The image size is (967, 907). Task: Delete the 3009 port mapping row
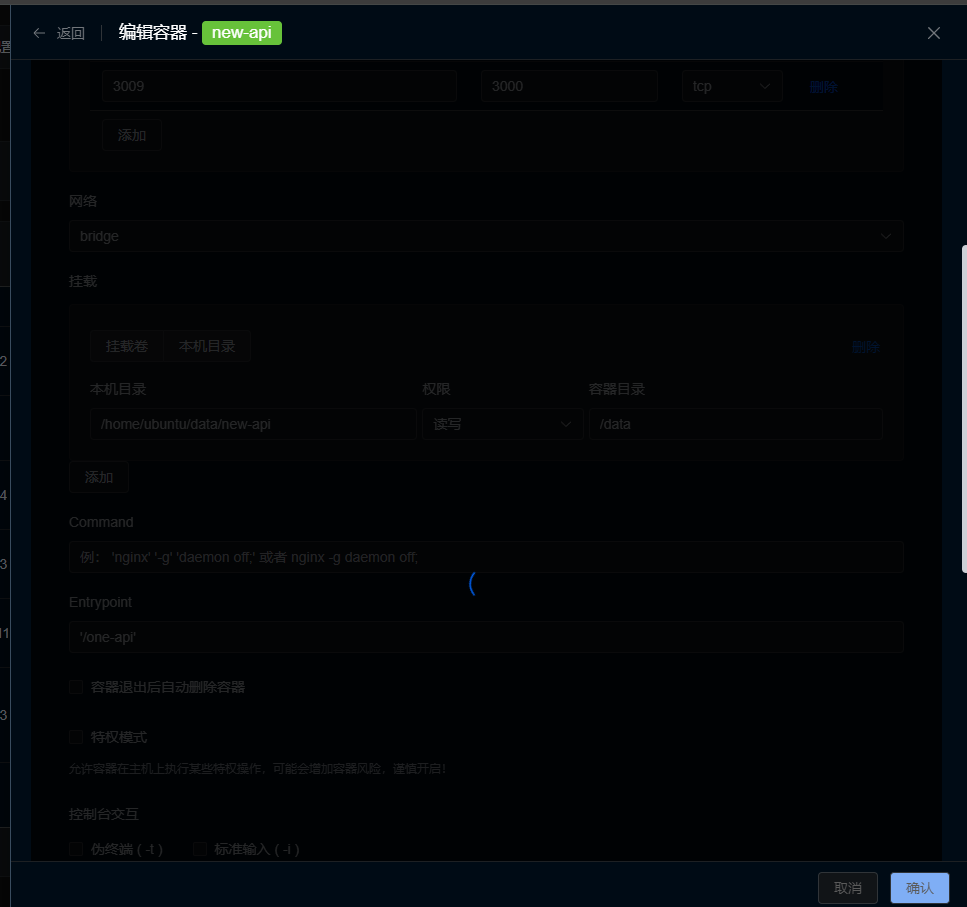pyautogui.click(x=823, y=87)
